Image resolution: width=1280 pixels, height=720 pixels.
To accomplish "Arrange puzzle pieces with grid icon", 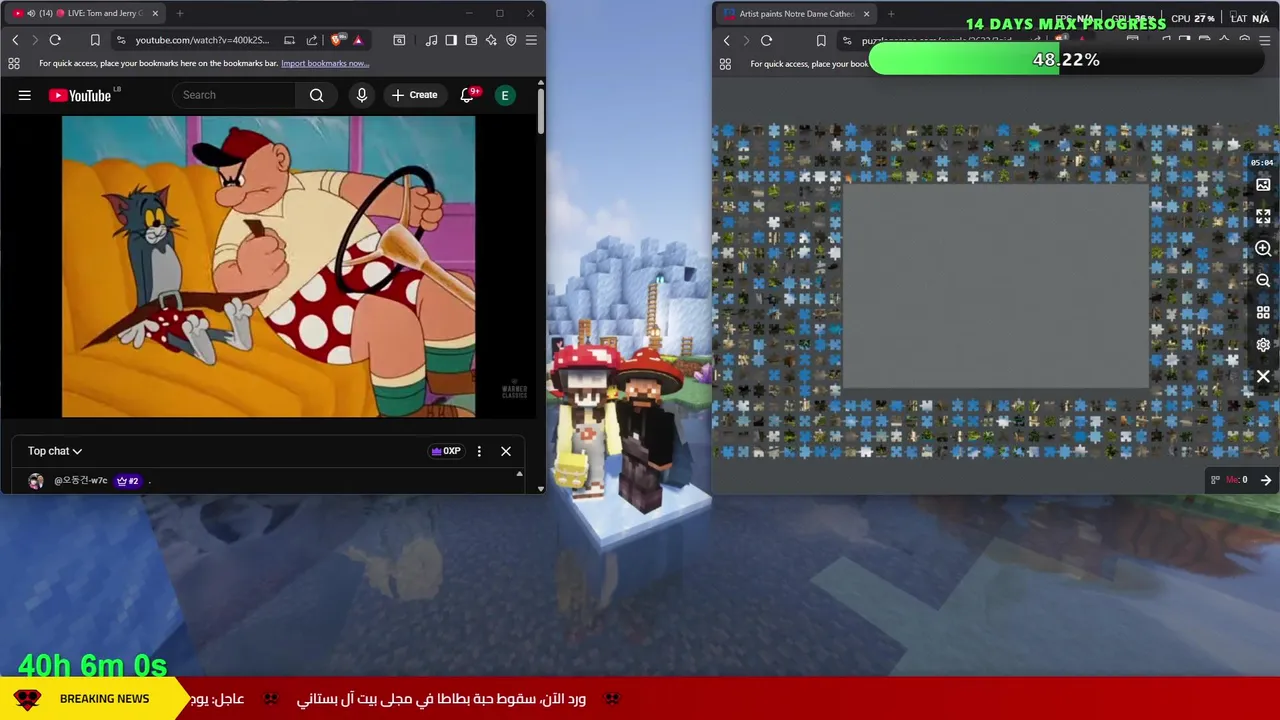I will (x=1263, y=313).
